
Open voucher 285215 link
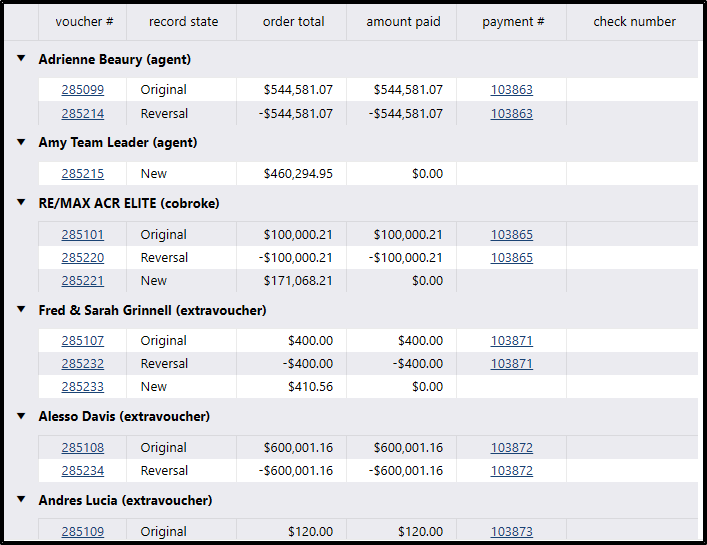(x=82, y=174)
